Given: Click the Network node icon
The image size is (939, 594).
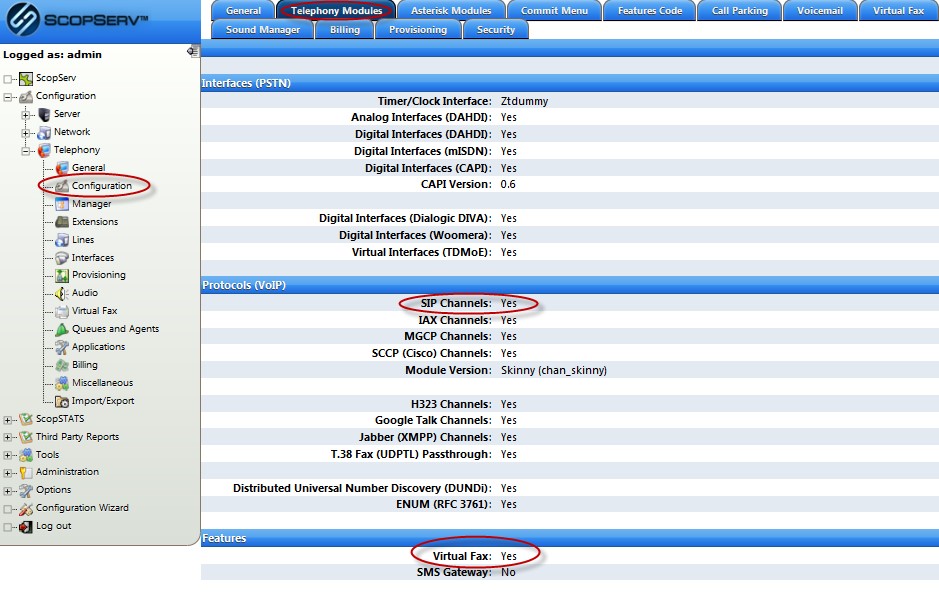Looking at the screenshot, I should pyautogui.click(x=44, y=132).
